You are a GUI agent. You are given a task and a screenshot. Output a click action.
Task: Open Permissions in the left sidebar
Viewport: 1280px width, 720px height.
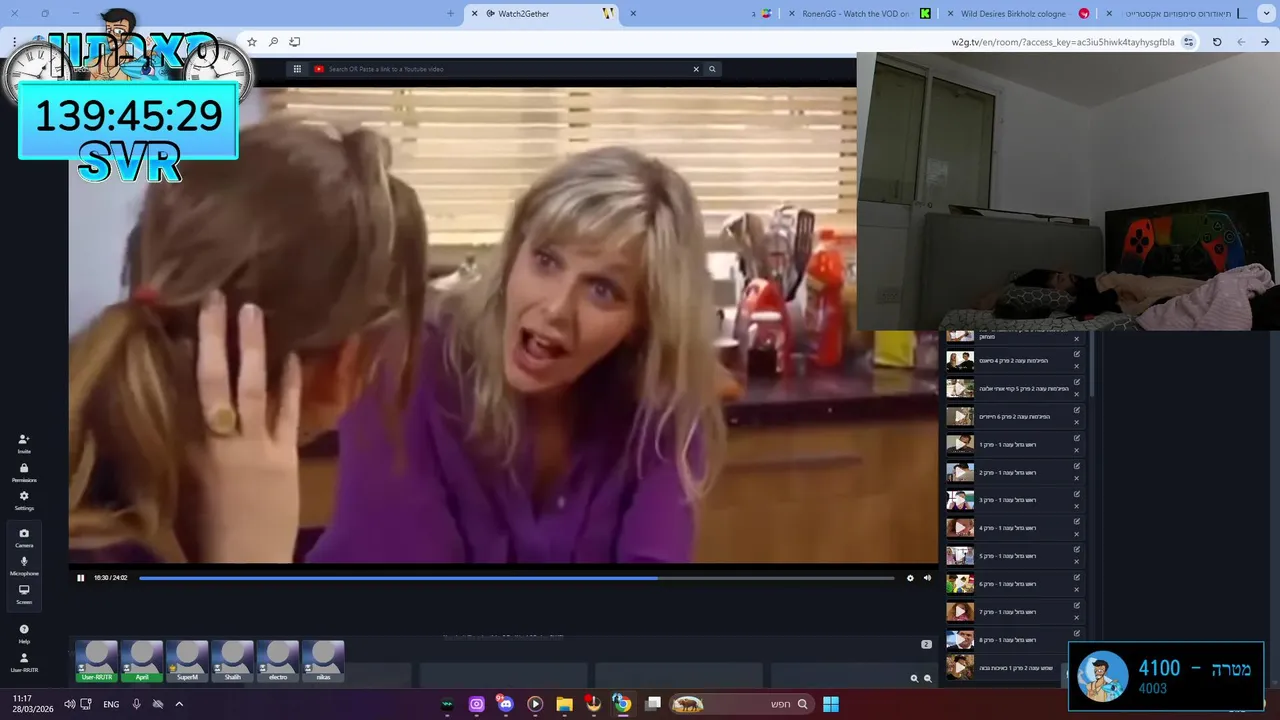click(24, 473)
